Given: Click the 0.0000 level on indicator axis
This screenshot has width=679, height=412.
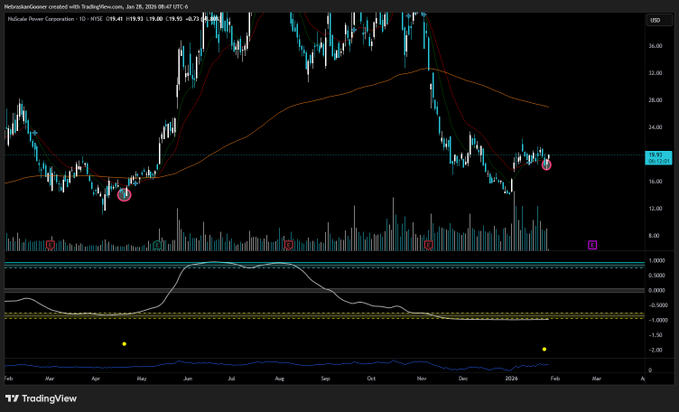Looking at the screenshot, I should (656, 290).
